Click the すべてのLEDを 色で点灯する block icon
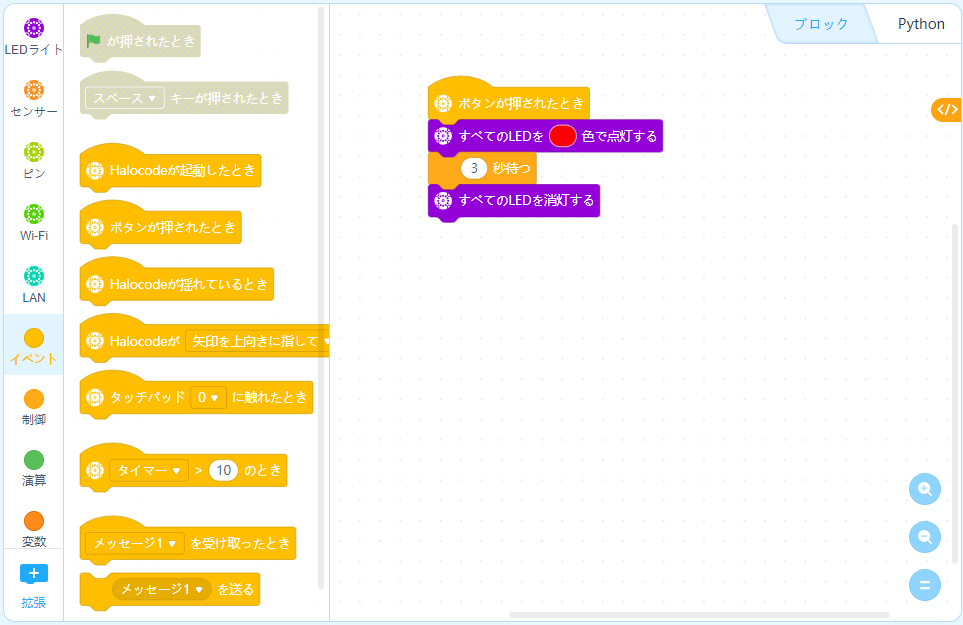This screenshot has height=625, width=963. click(443, 136)
